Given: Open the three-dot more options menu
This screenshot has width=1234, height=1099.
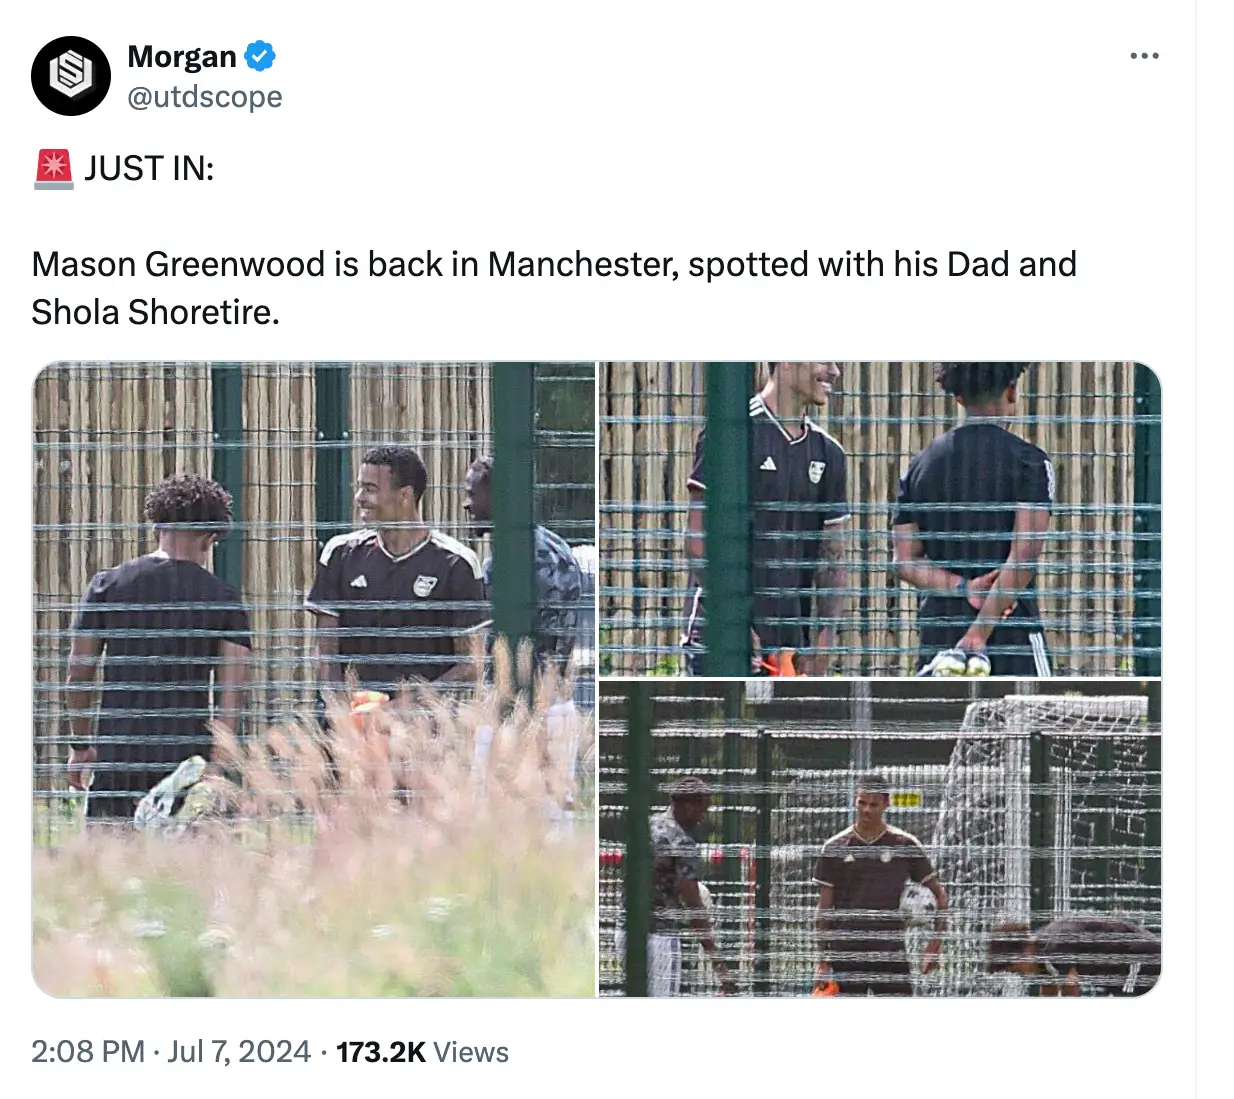Looking at the screenshot, I should click(x=1144, y=56).
